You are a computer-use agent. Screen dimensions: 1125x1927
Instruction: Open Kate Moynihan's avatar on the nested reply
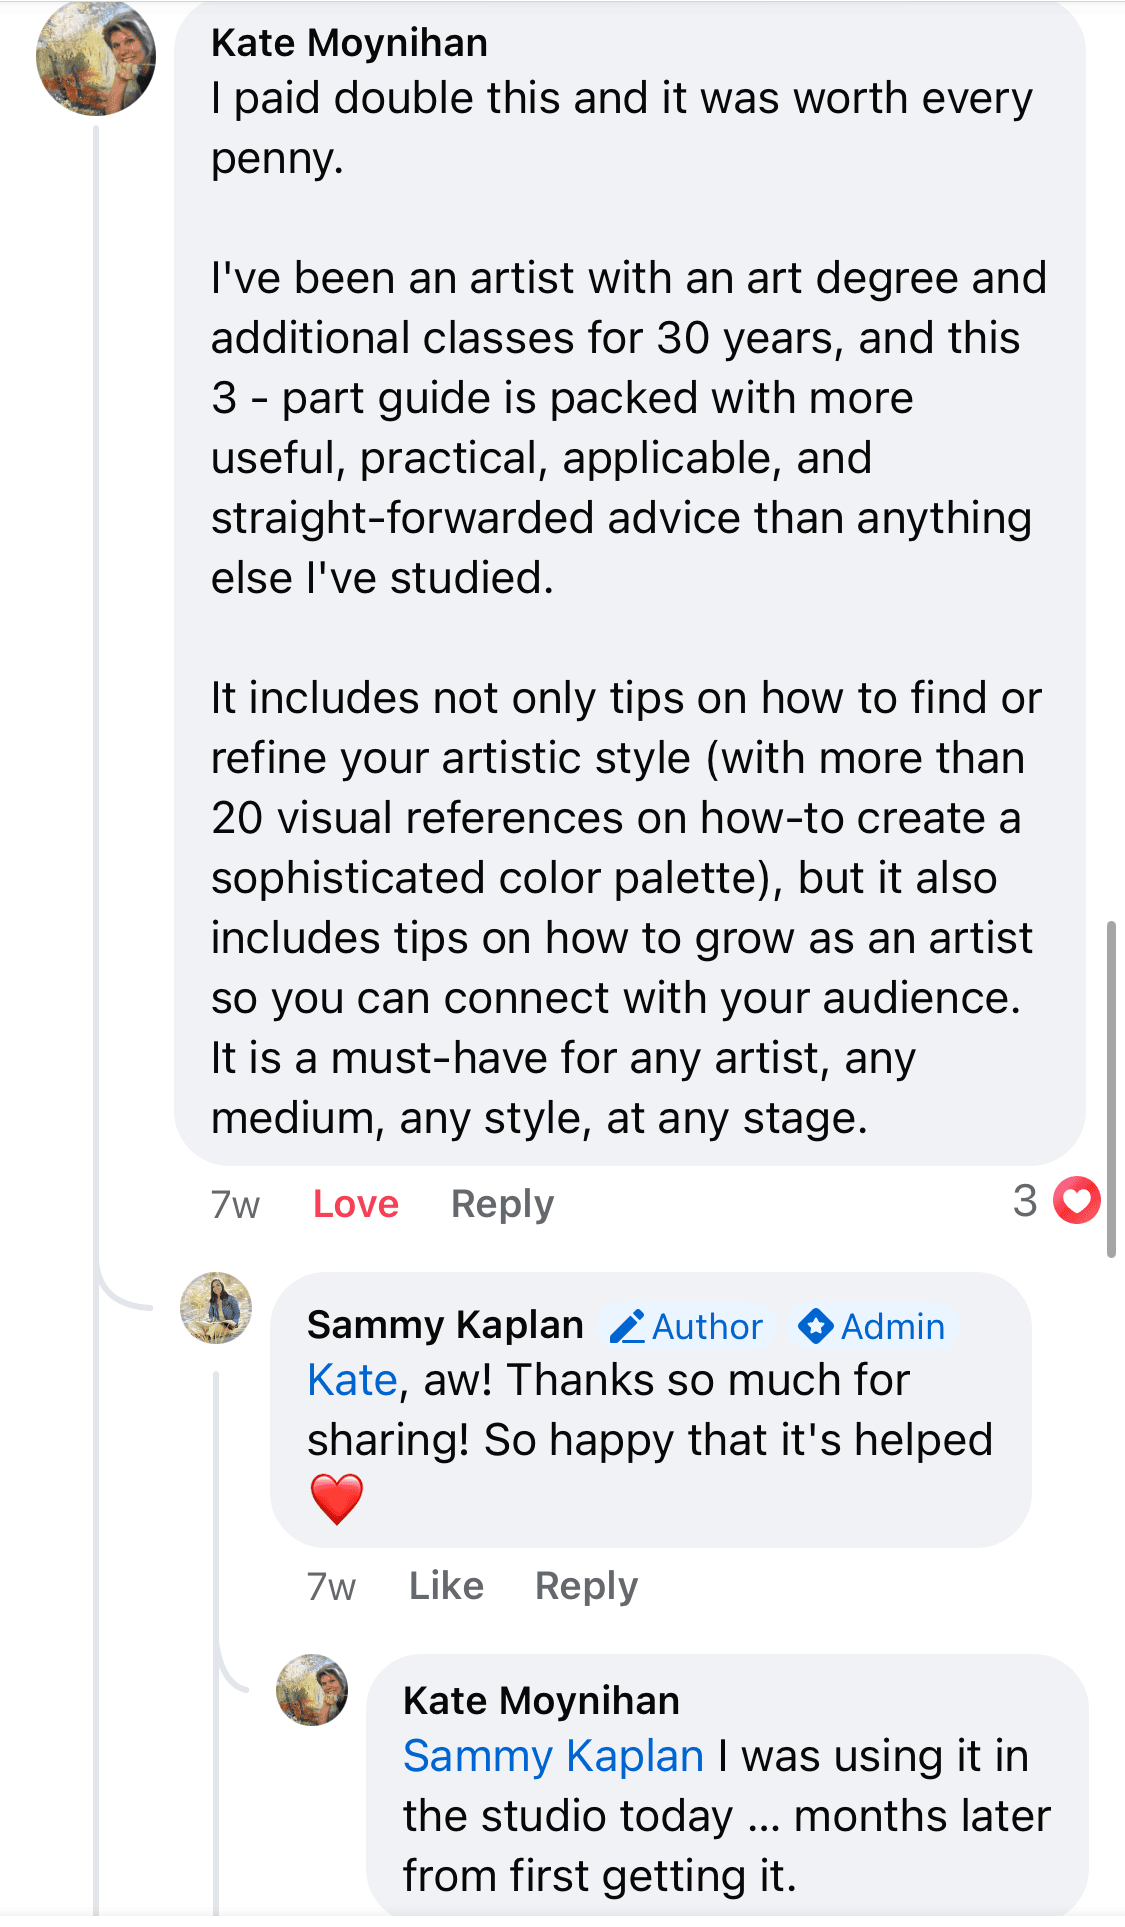(x=312, y=1690)
